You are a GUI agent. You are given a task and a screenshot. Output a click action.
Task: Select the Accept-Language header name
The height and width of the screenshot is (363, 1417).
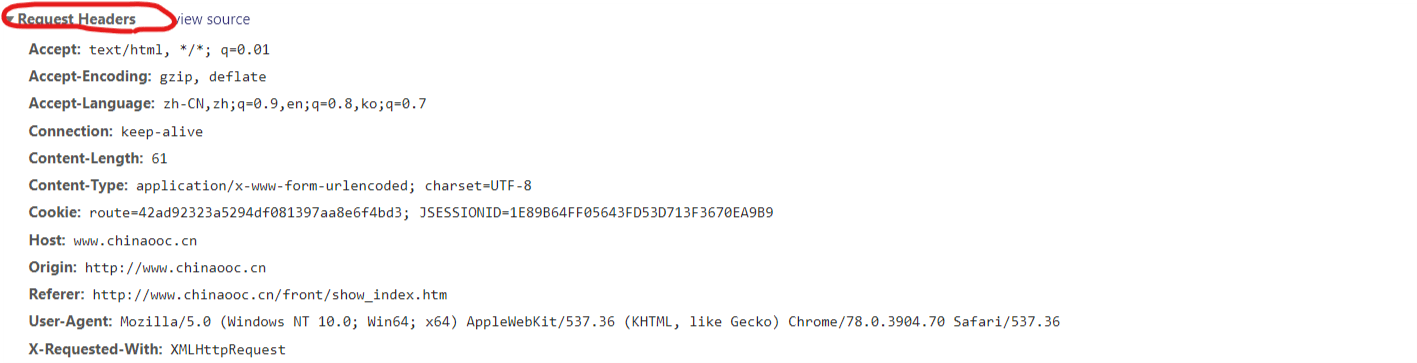pyautogui.click(x=92, y=103)
